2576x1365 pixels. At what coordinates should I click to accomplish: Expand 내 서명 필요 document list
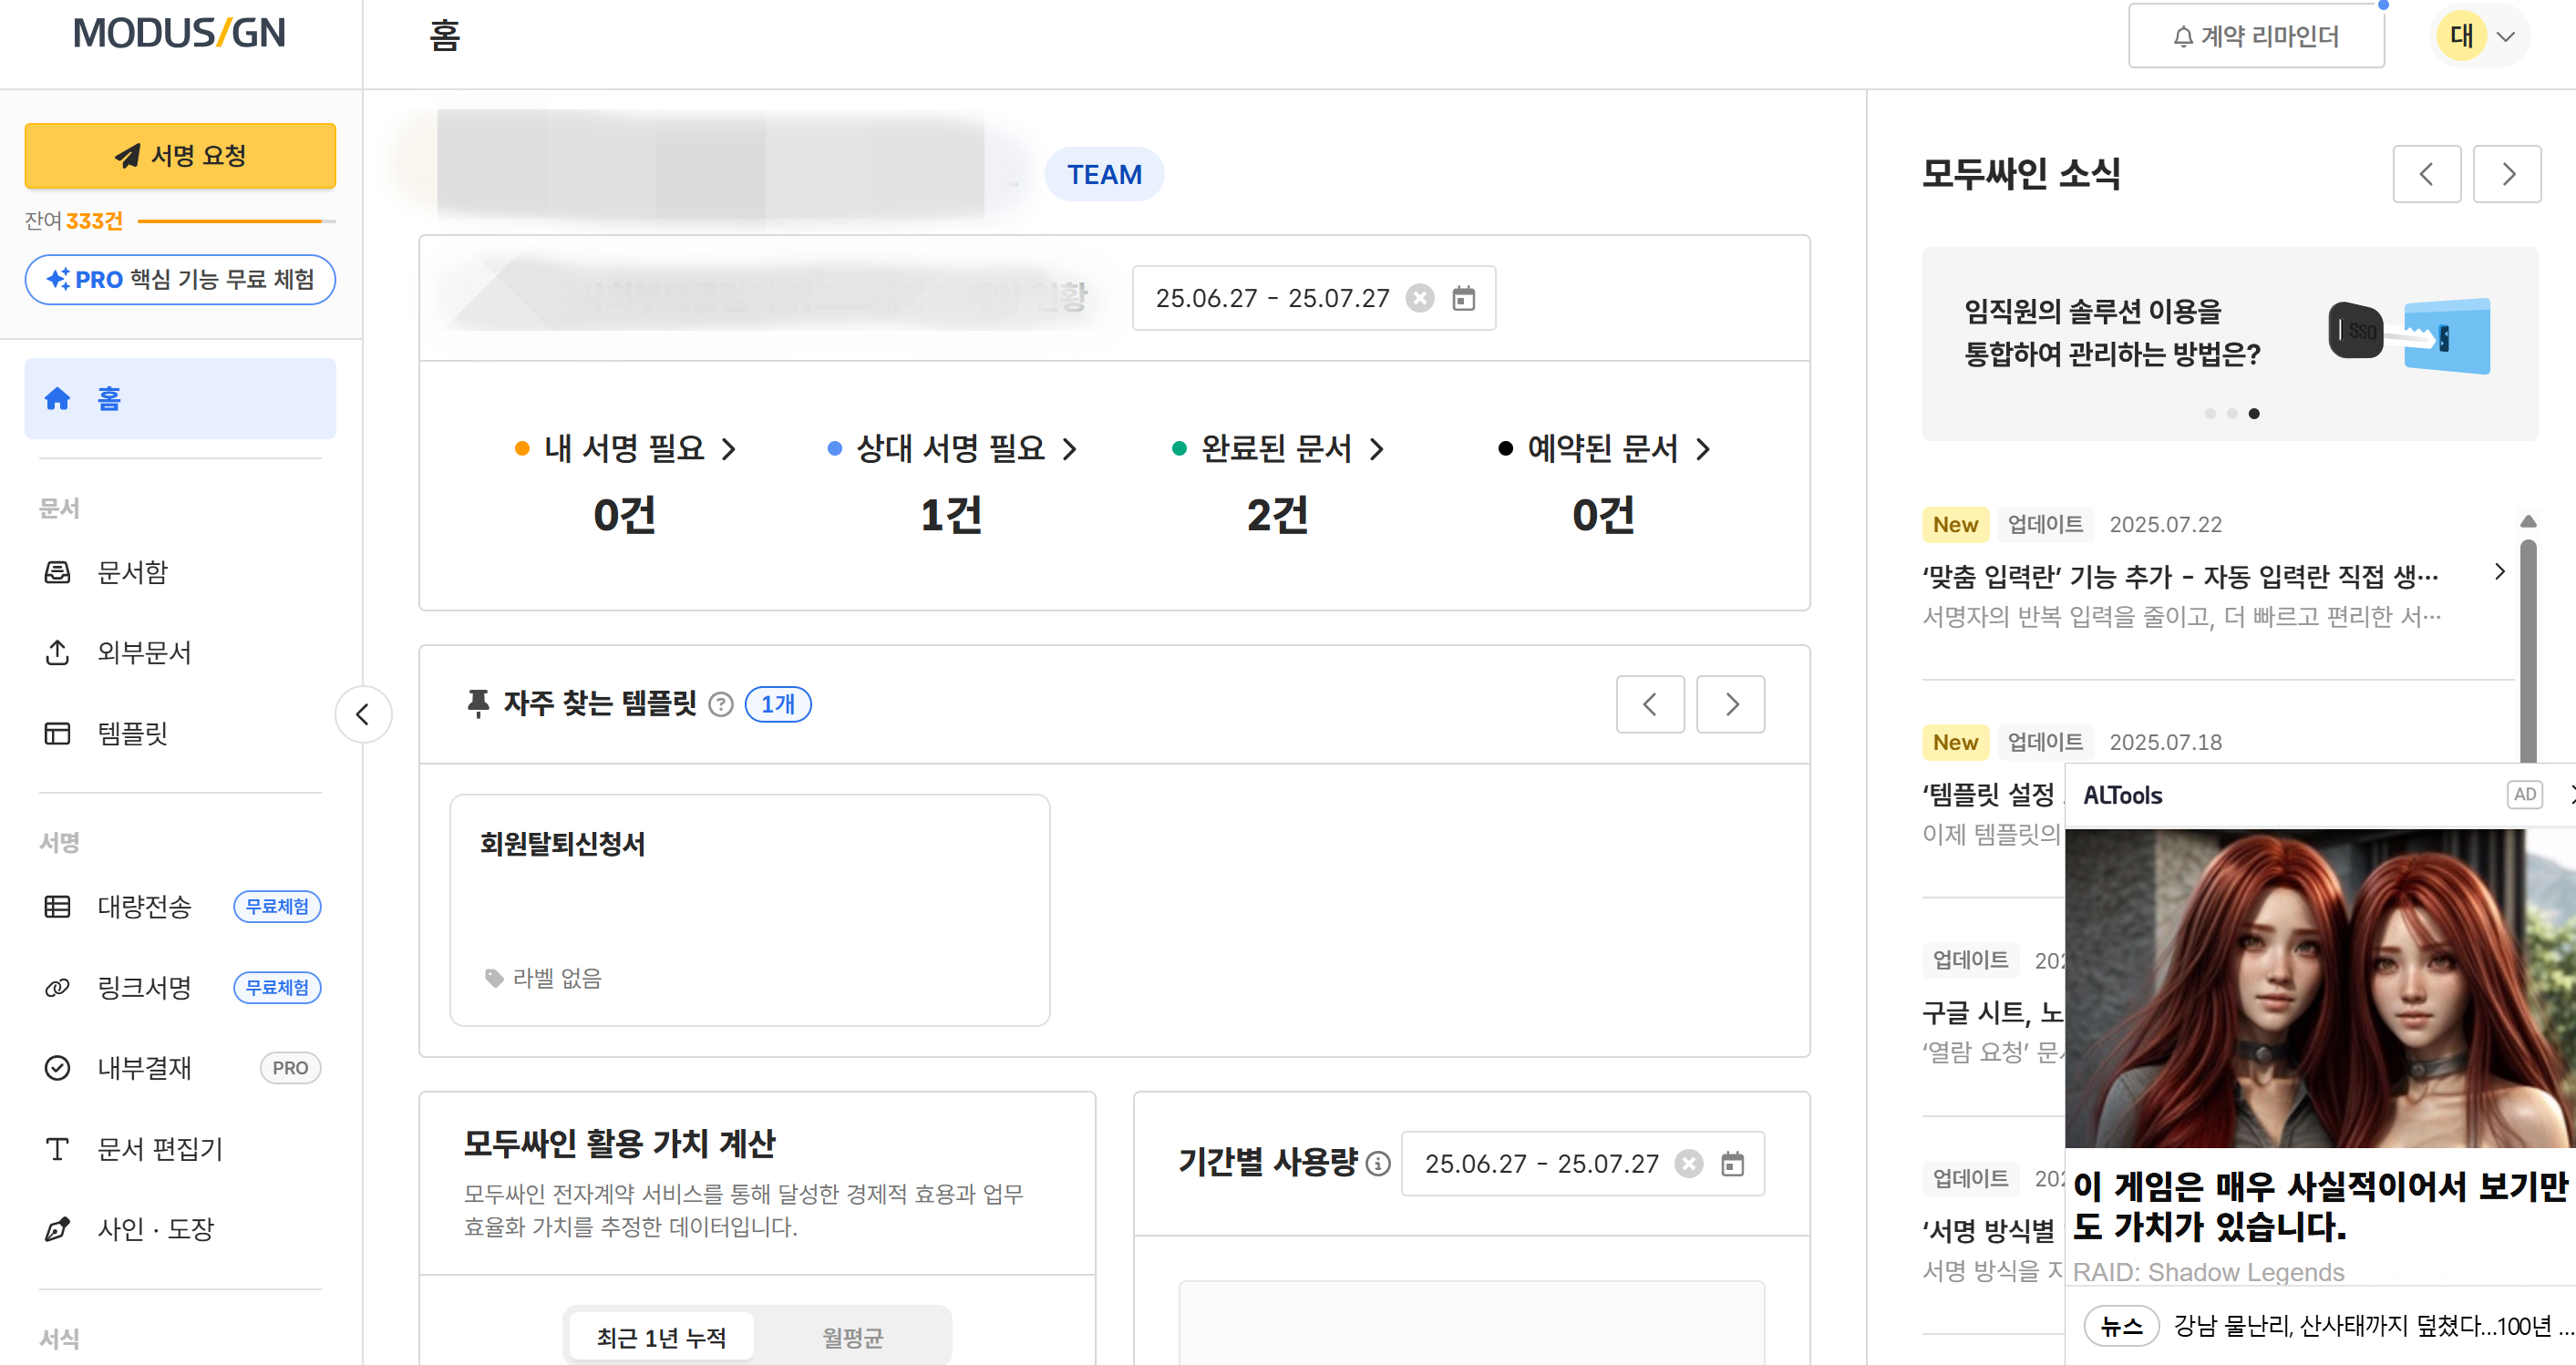[x=729, y=449]
